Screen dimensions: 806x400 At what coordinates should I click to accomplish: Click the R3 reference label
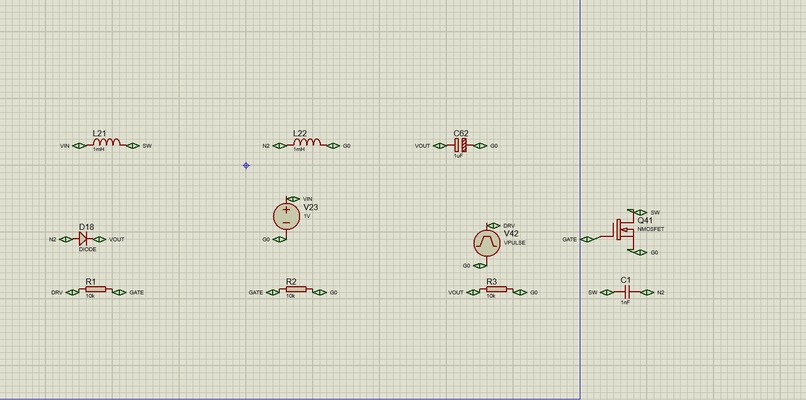(x=491, y=282)
